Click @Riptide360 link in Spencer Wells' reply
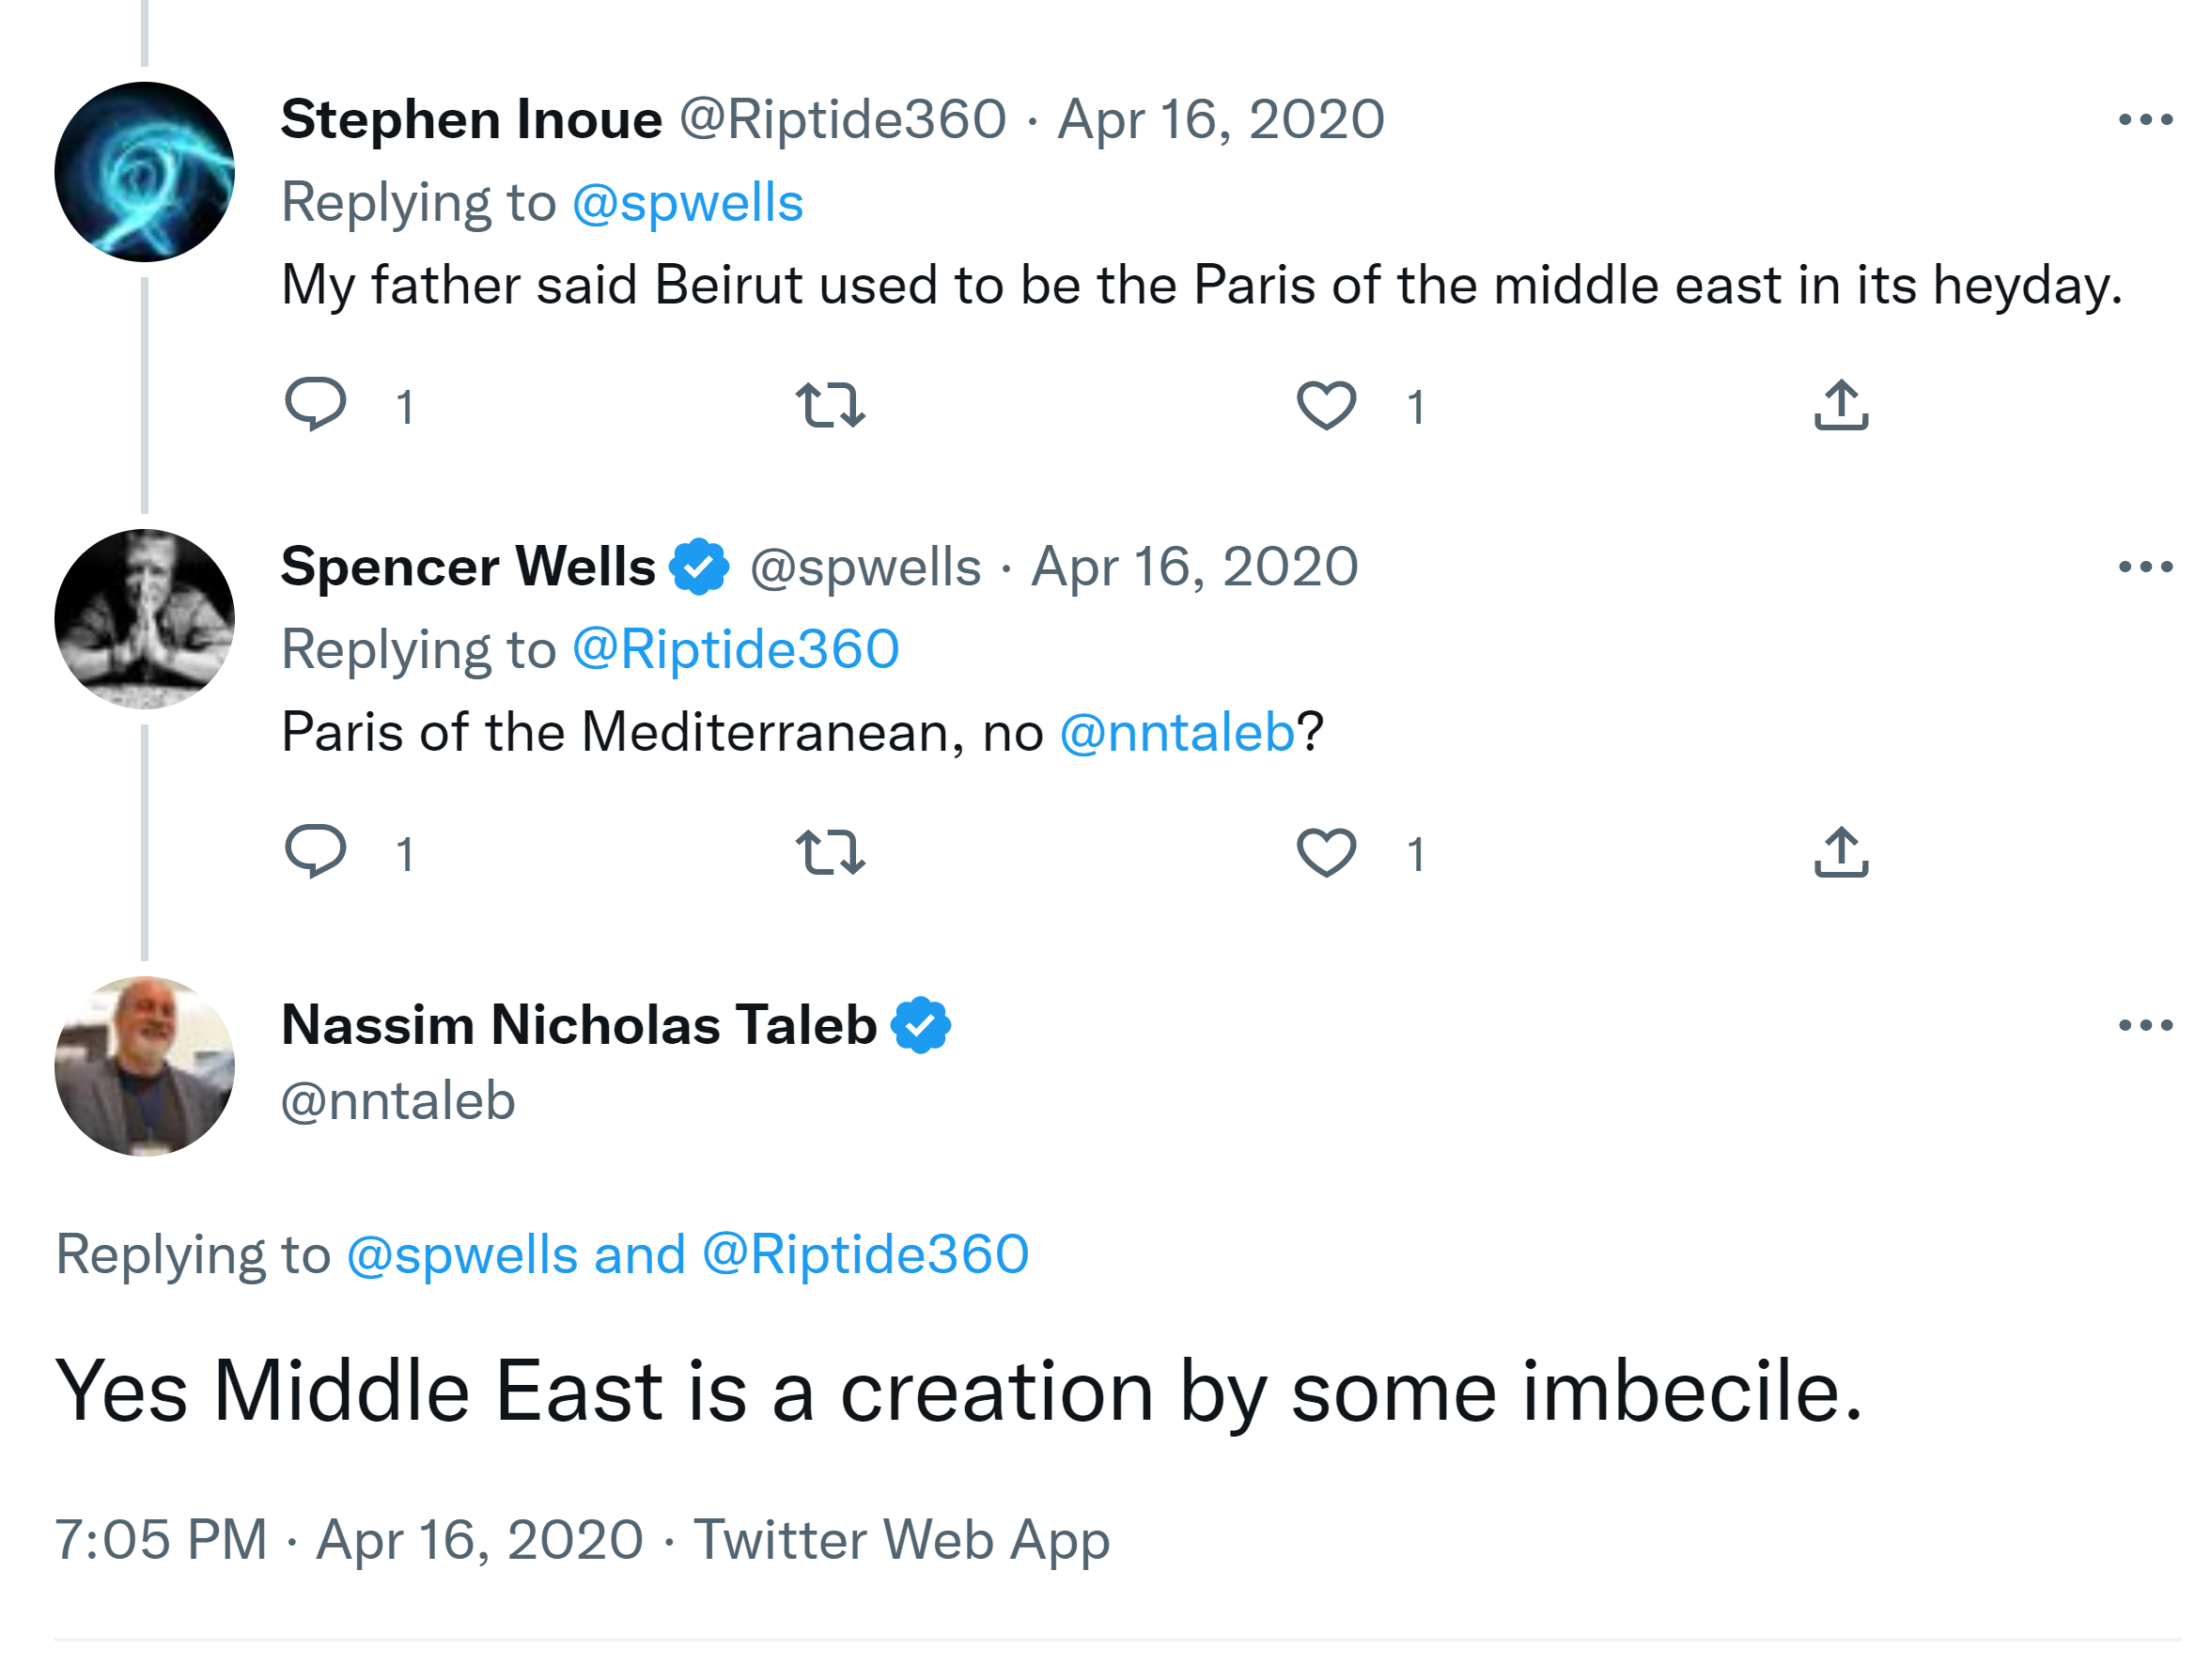 pos(735,650)
